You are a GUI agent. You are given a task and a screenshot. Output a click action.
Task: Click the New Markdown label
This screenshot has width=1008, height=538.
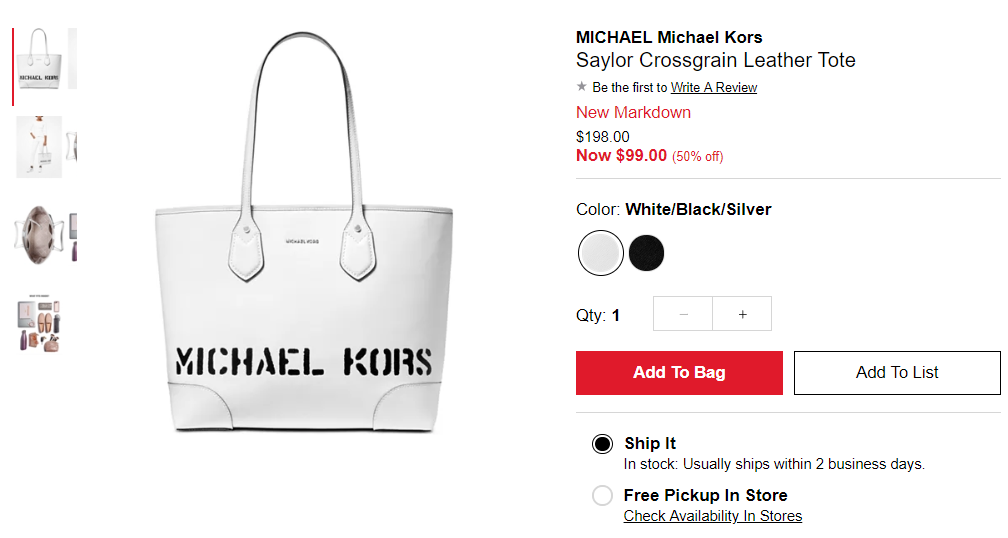pos(633,112)
